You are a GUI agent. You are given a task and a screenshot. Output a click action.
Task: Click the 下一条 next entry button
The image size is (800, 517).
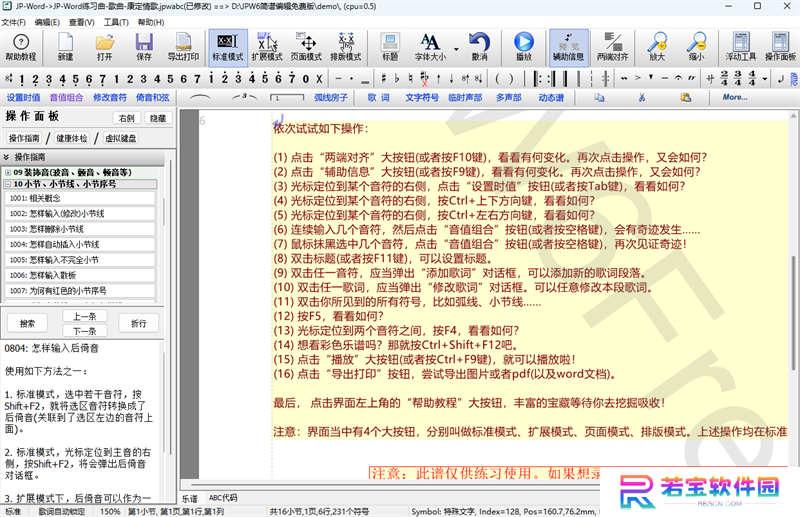[x=85, y=331]
